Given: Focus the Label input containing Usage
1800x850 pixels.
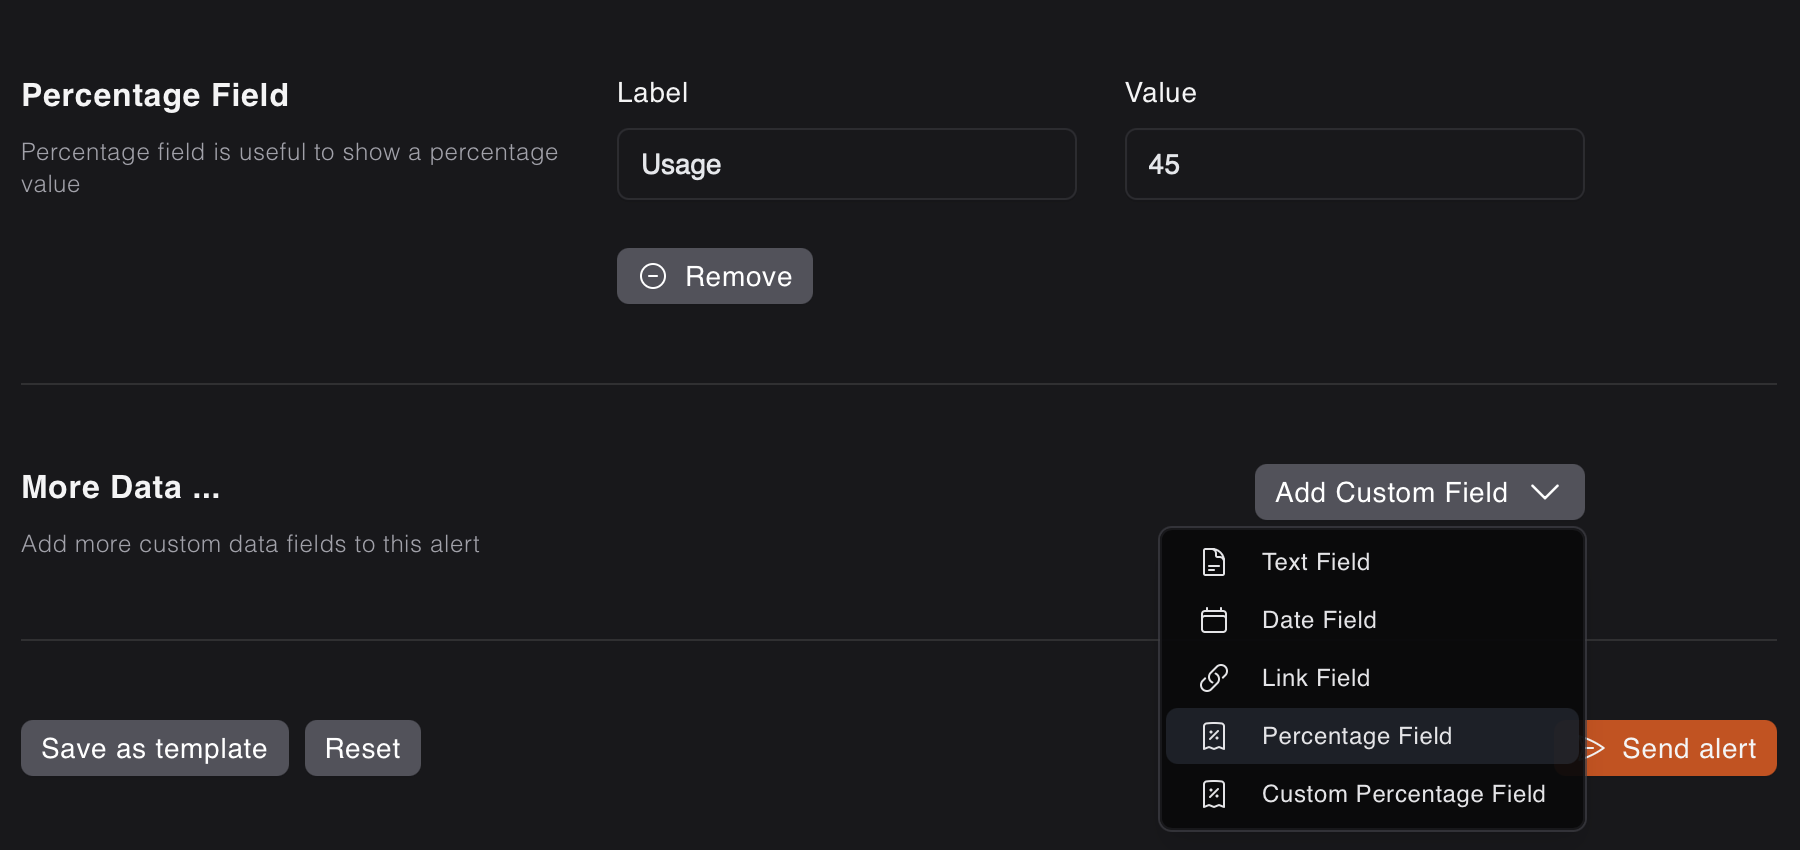Looking at the screenshot, I should pyautogui.click(x=846, y=164).
